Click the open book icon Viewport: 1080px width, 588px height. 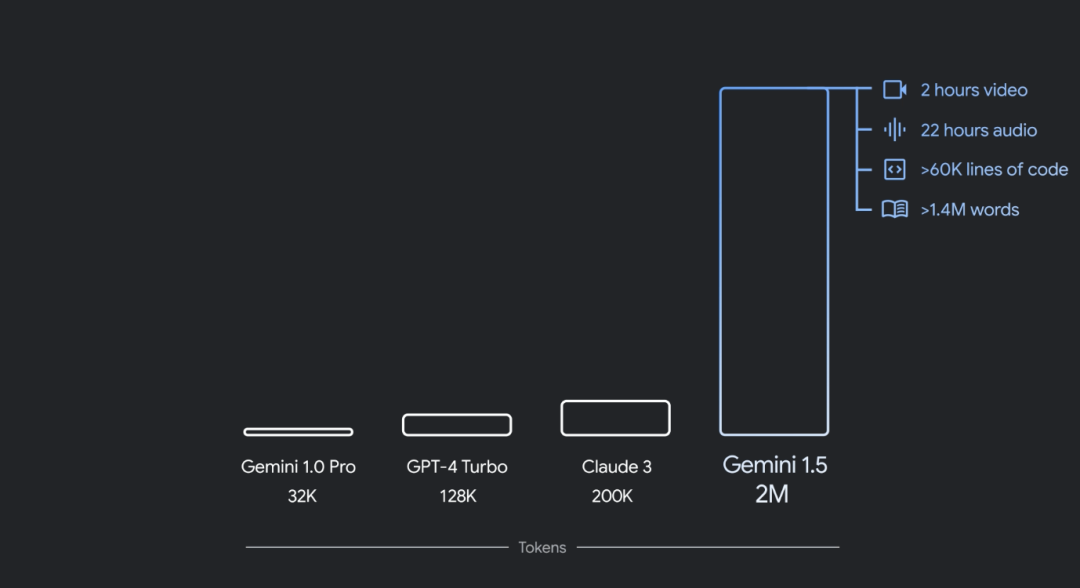894,209
